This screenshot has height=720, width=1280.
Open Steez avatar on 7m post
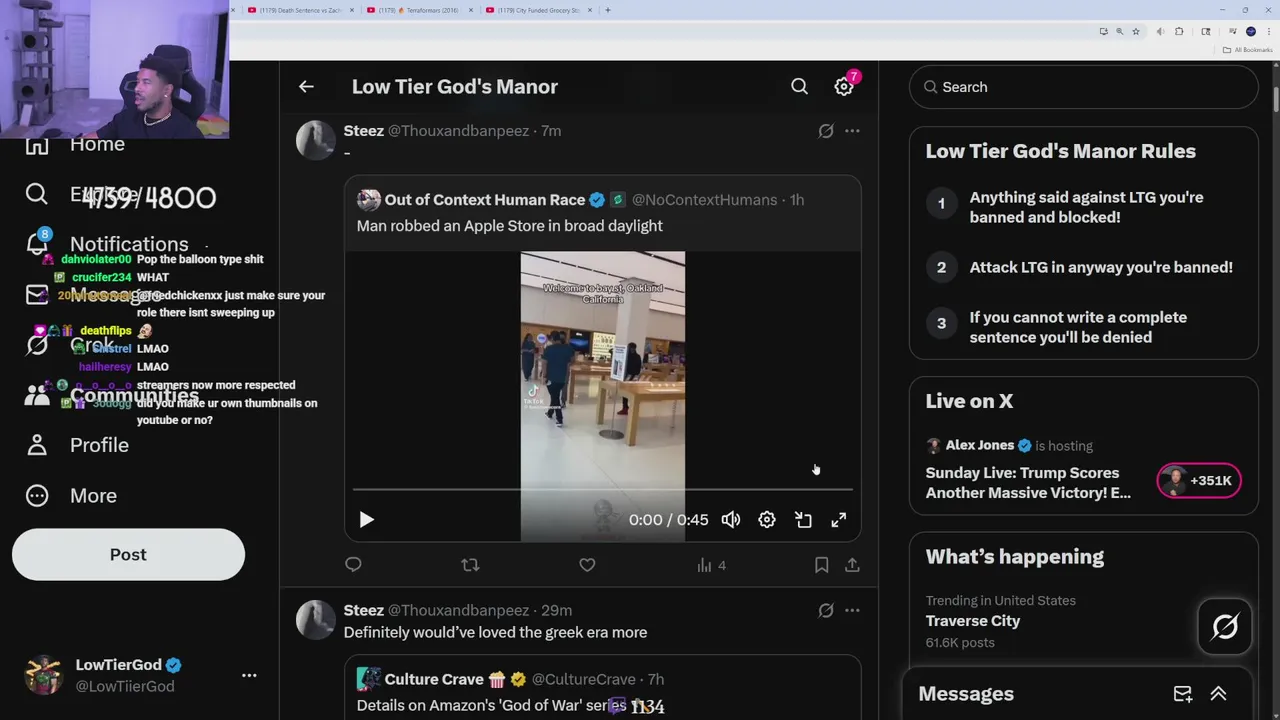click(315, 141)
